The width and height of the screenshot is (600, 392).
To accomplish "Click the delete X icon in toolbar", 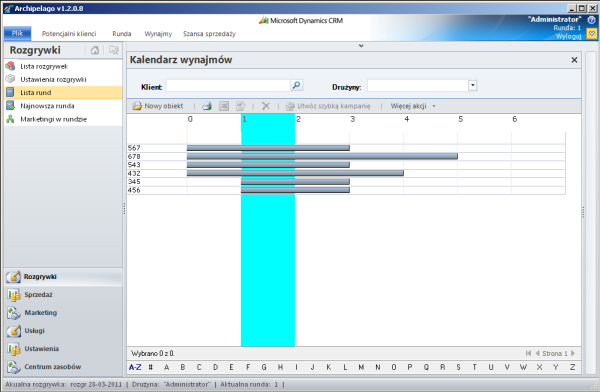I will [x=266, y=106].
